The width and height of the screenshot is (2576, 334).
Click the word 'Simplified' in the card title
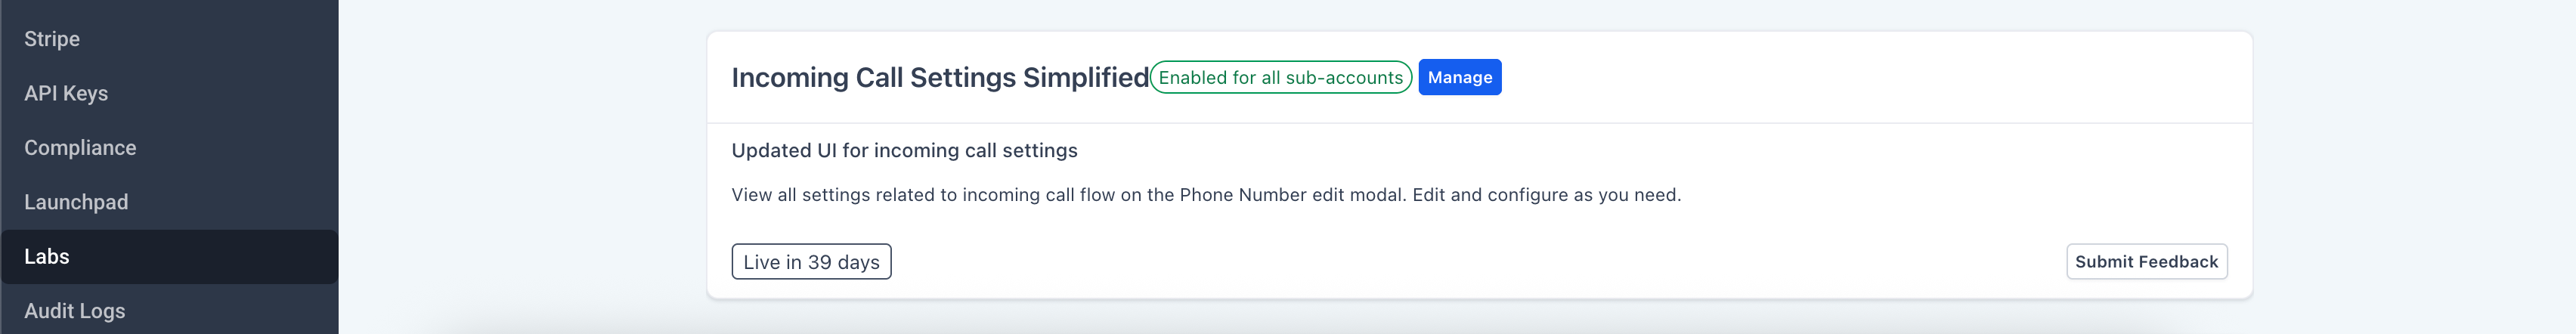1086,78
